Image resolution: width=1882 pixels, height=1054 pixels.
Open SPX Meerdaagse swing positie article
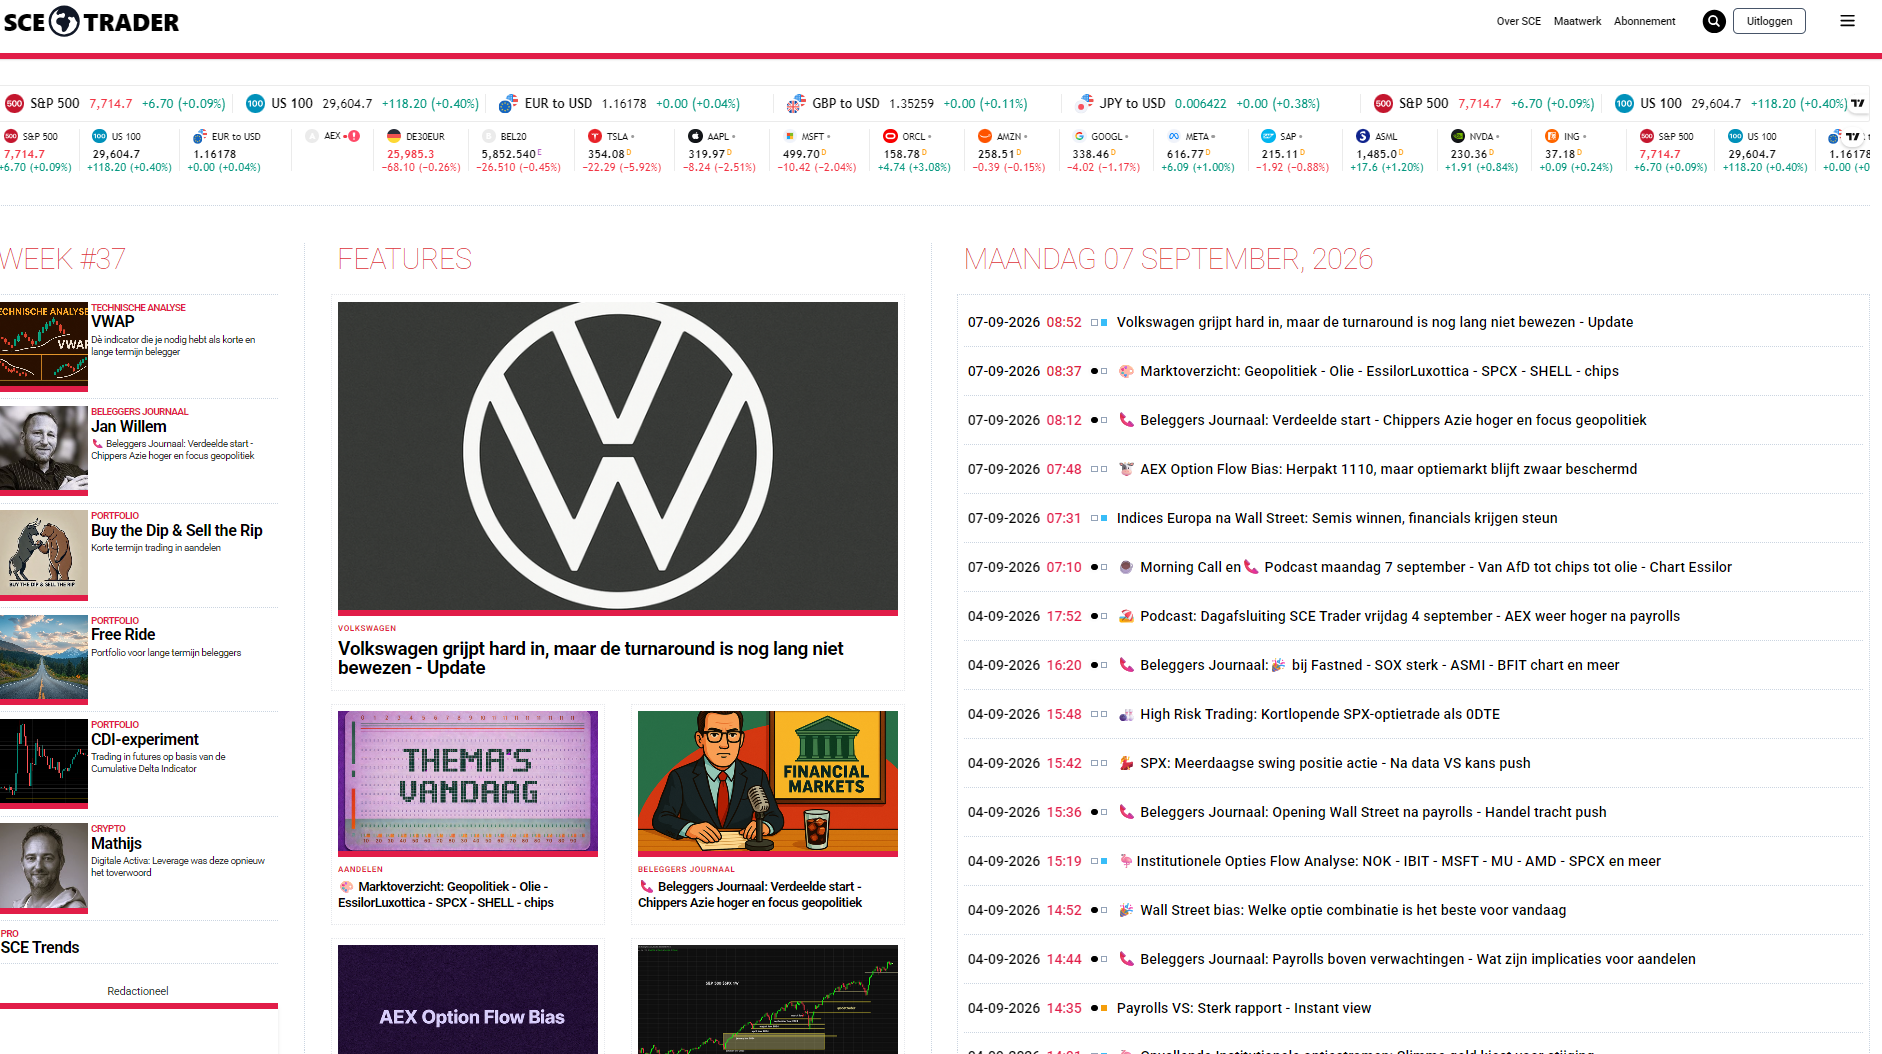click(x=1335, y=763)
